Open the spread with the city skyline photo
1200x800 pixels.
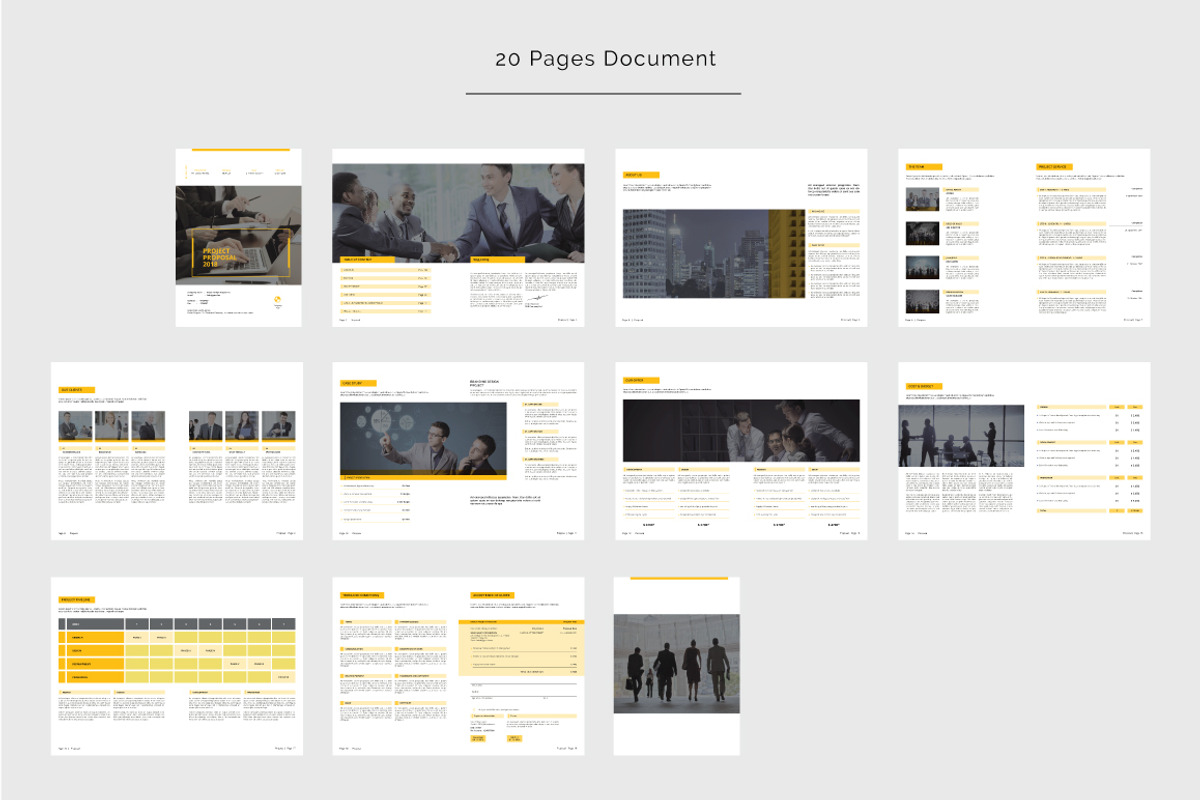pyautogui.click(x=741, y=238)
